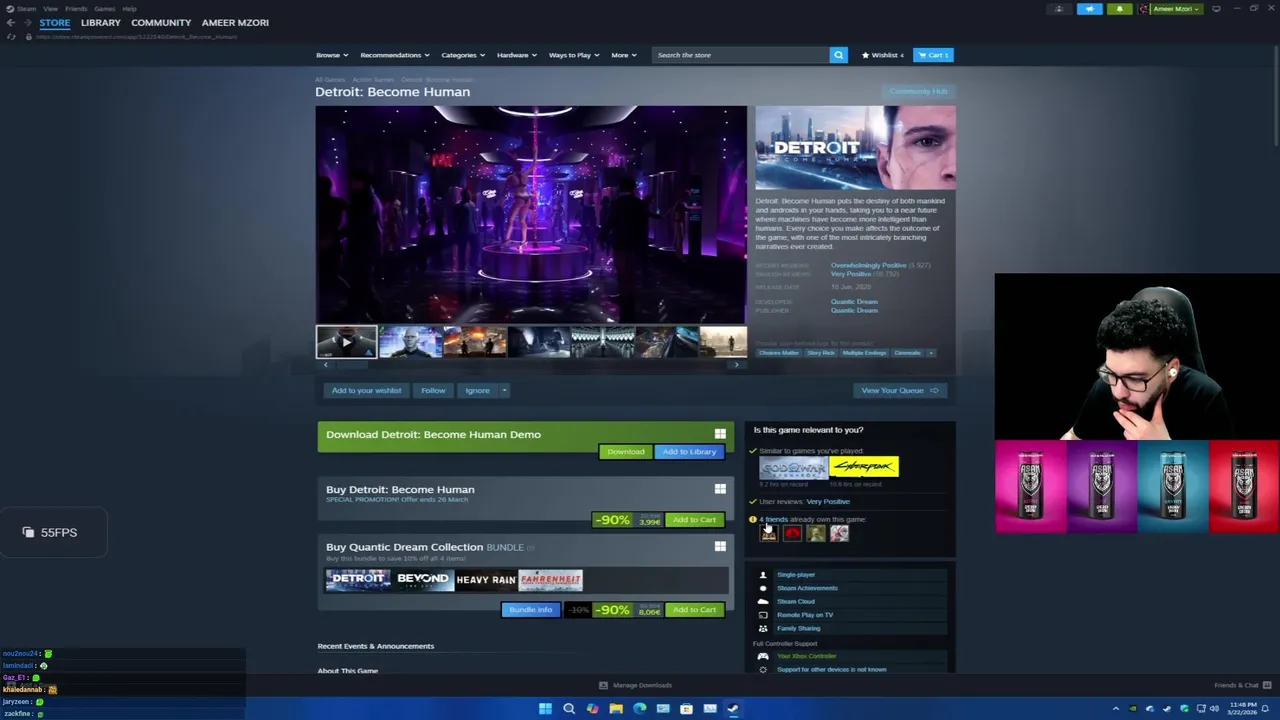Open the Cyberpunk similar game thumbnail

[x=864, y=467]
